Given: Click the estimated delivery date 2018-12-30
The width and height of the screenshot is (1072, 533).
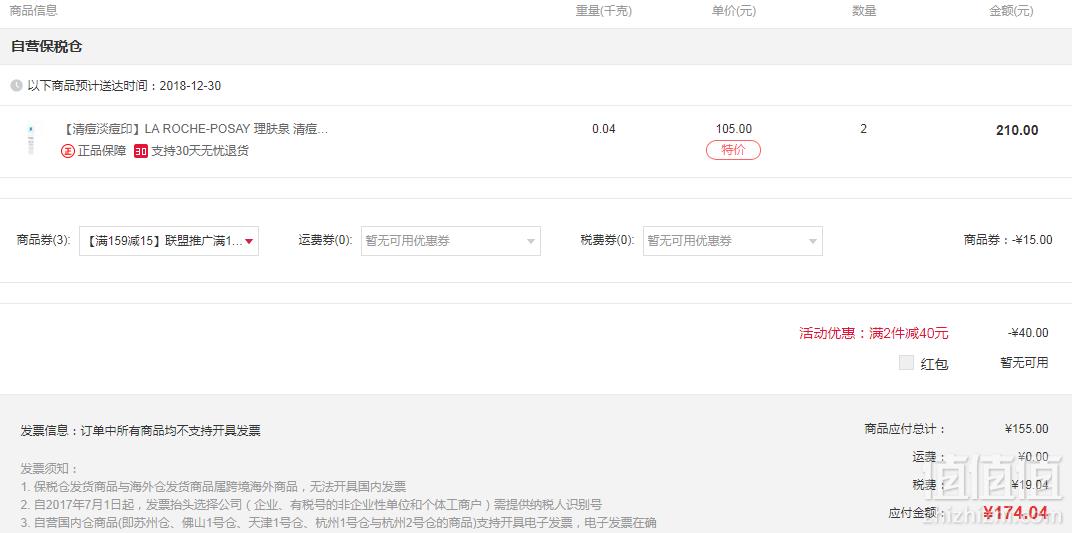Looking at the screenshot, I should pyautogui.click(x=190, y=86).
